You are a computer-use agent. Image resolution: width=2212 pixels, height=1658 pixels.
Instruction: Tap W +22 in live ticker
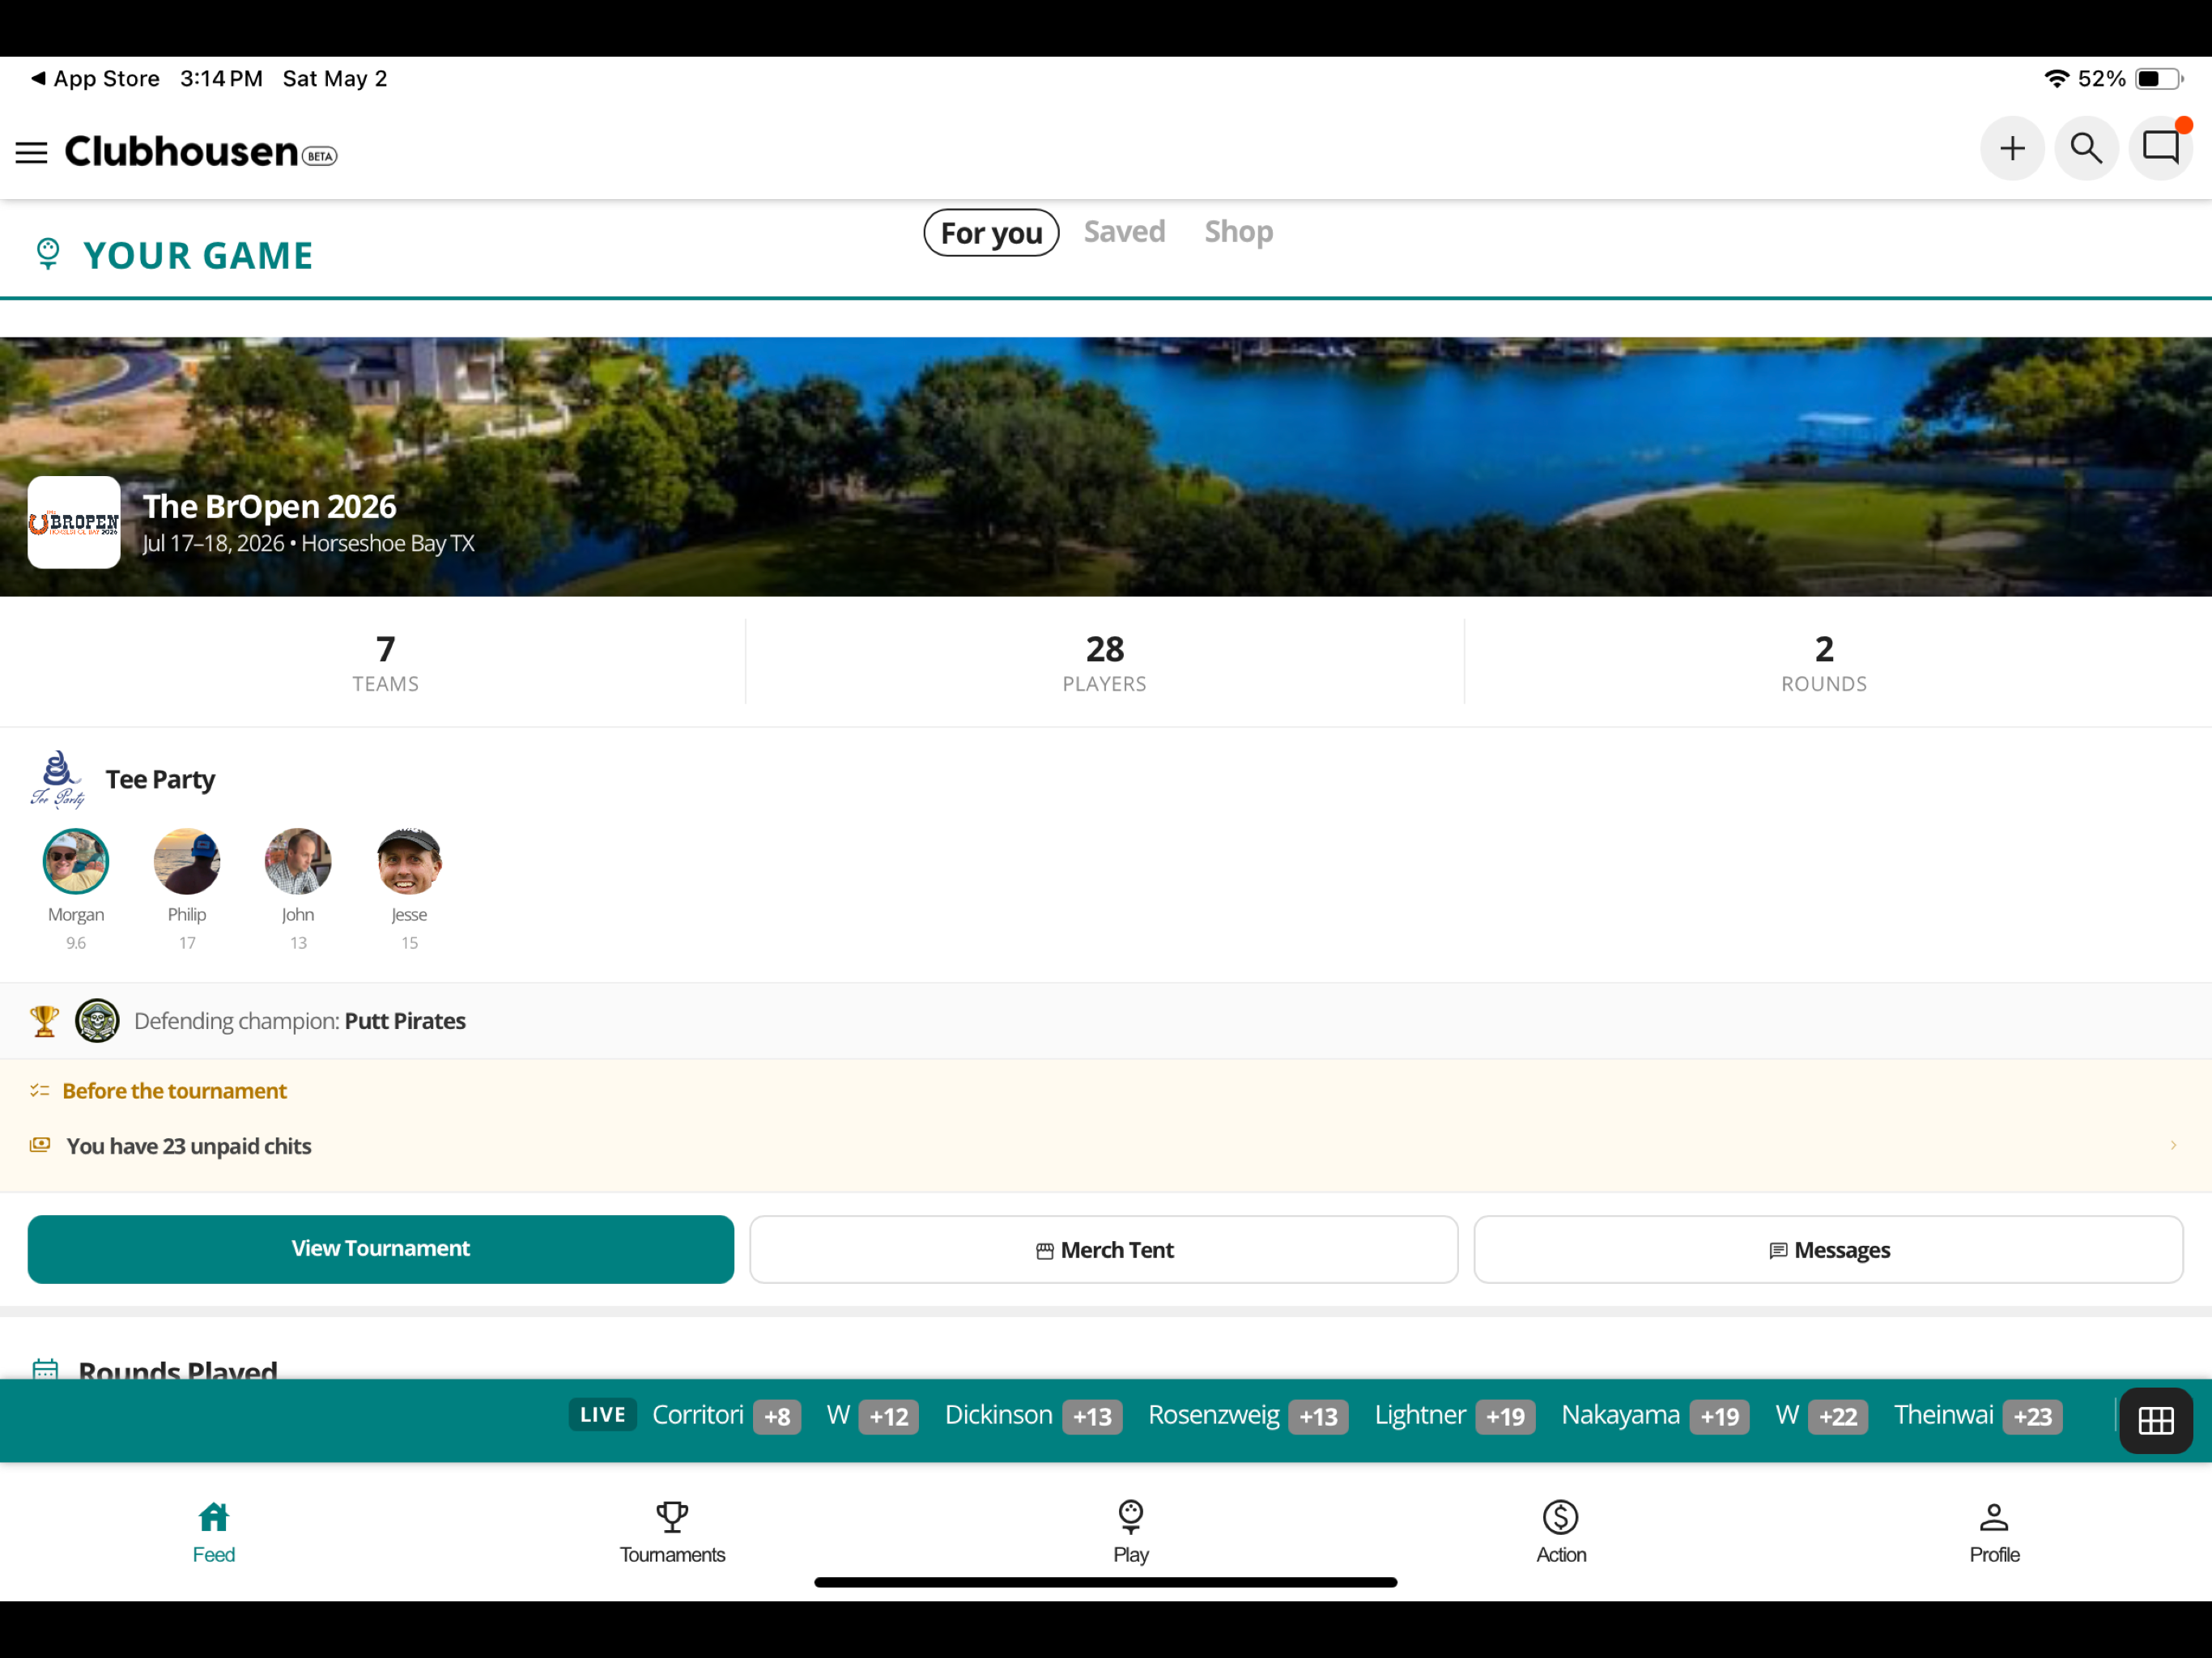[x=1821, y=1415]
